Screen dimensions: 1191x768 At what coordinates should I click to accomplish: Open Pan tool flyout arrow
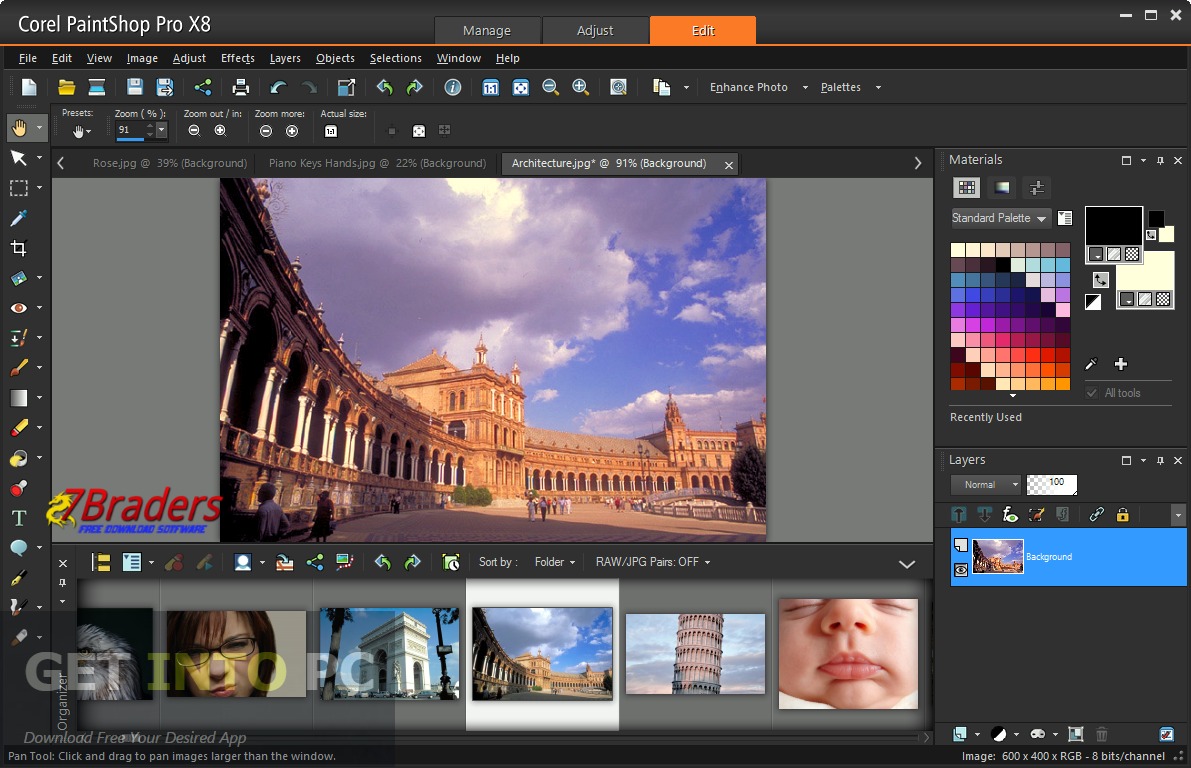(39, 128)
